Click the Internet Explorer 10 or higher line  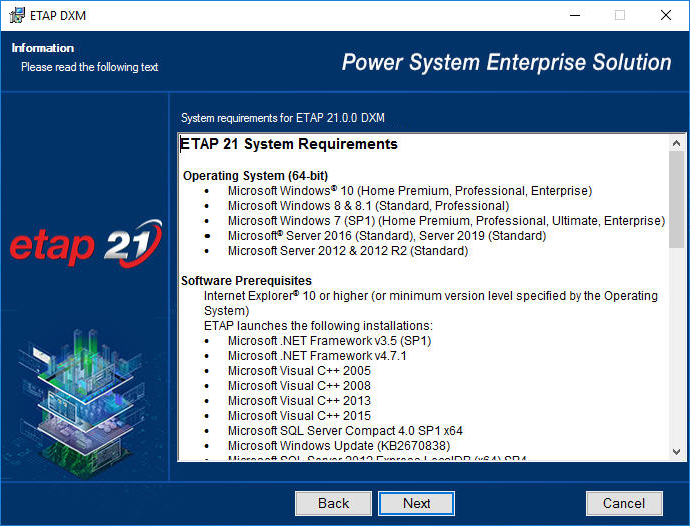430,303
